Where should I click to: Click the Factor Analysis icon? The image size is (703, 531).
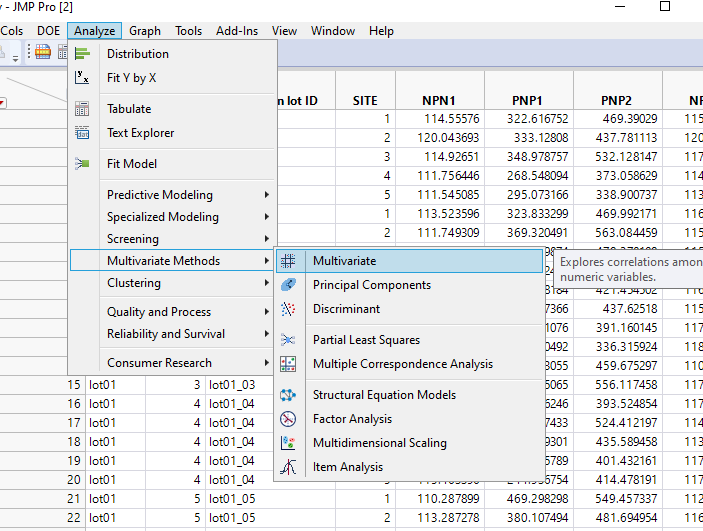(288, 419)
